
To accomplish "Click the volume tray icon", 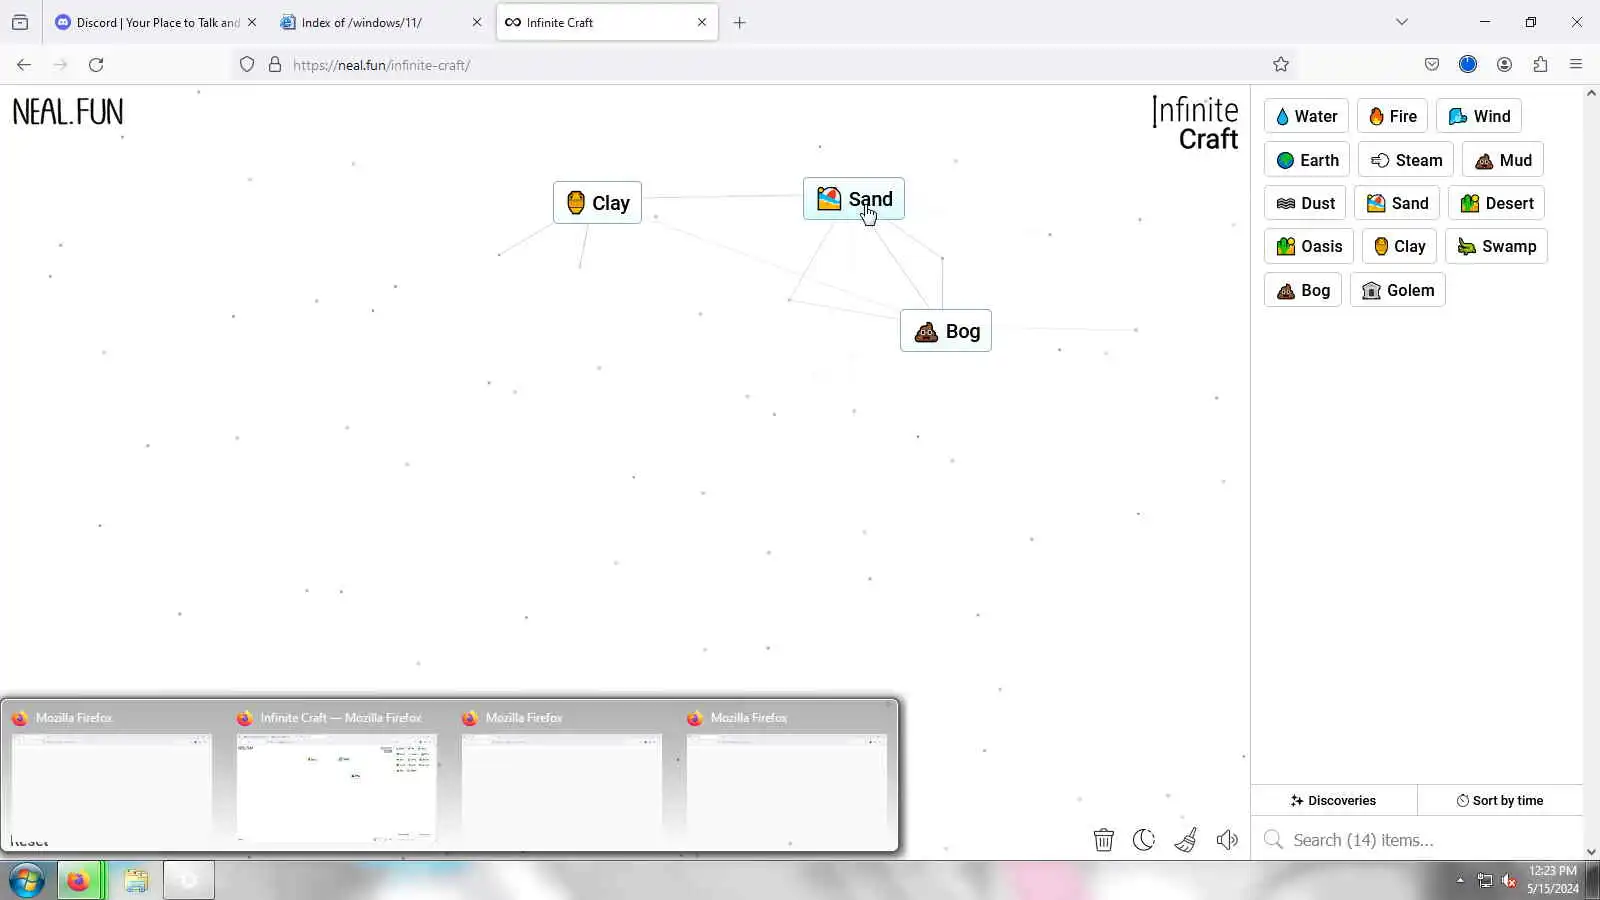I will (1510, 881).
